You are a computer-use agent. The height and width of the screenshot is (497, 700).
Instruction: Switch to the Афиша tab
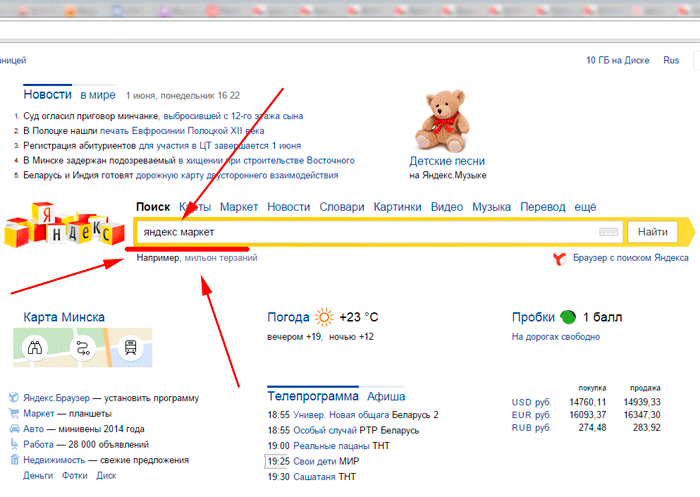coord(386,397)
